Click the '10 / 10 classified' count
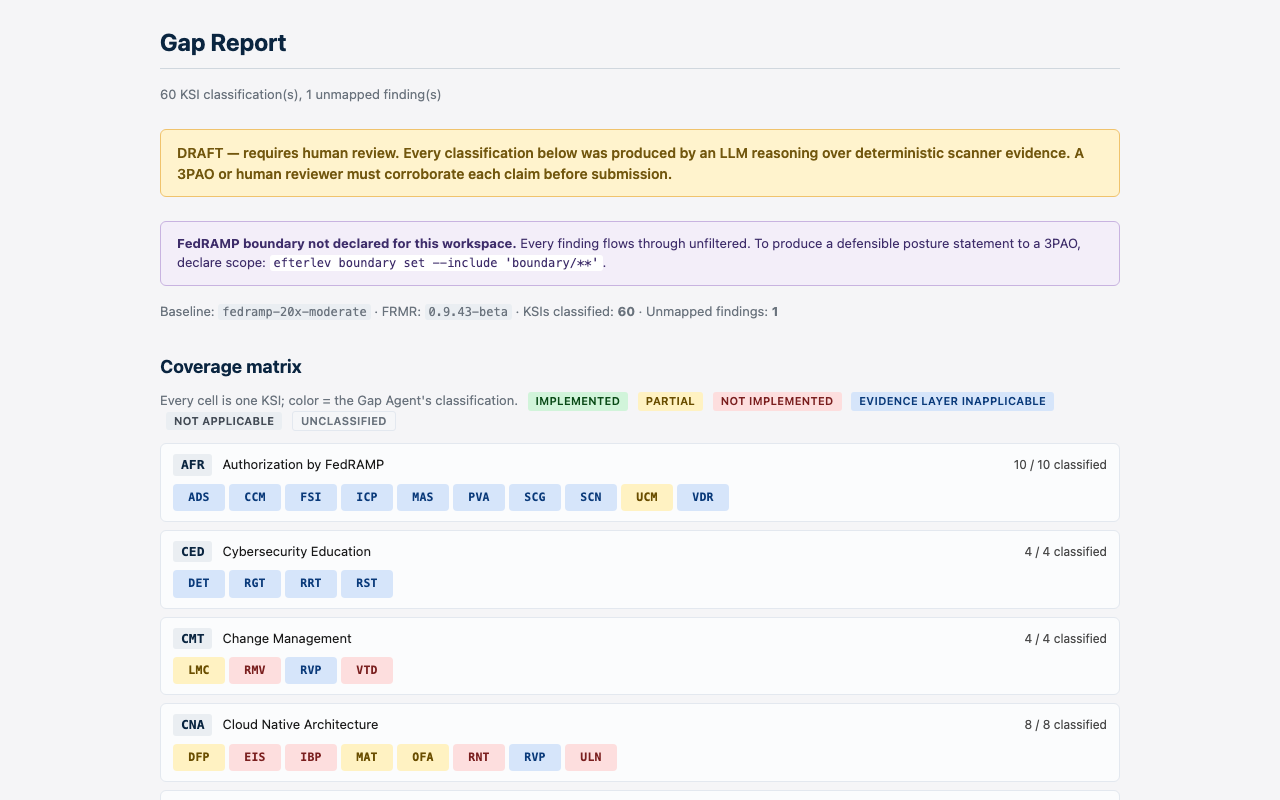Image resolution: width=1280 pixels, height=800 pixels. [x=1060, y=465]
